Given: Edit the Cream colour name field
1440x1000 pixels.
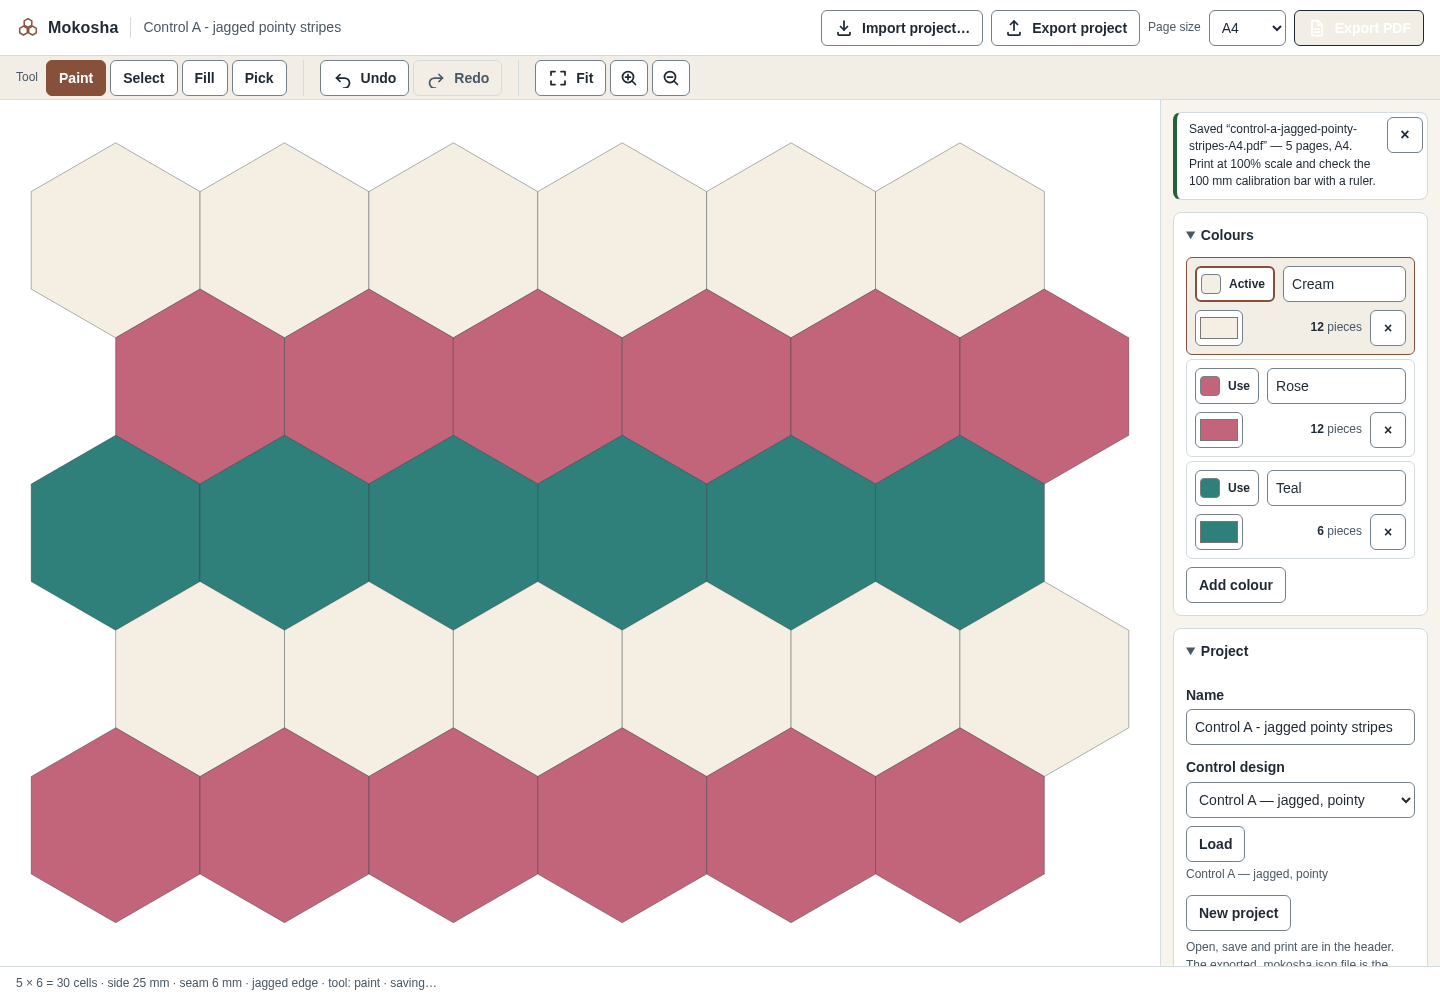Looking at the screenshot, I should [x=1344, y=284].
